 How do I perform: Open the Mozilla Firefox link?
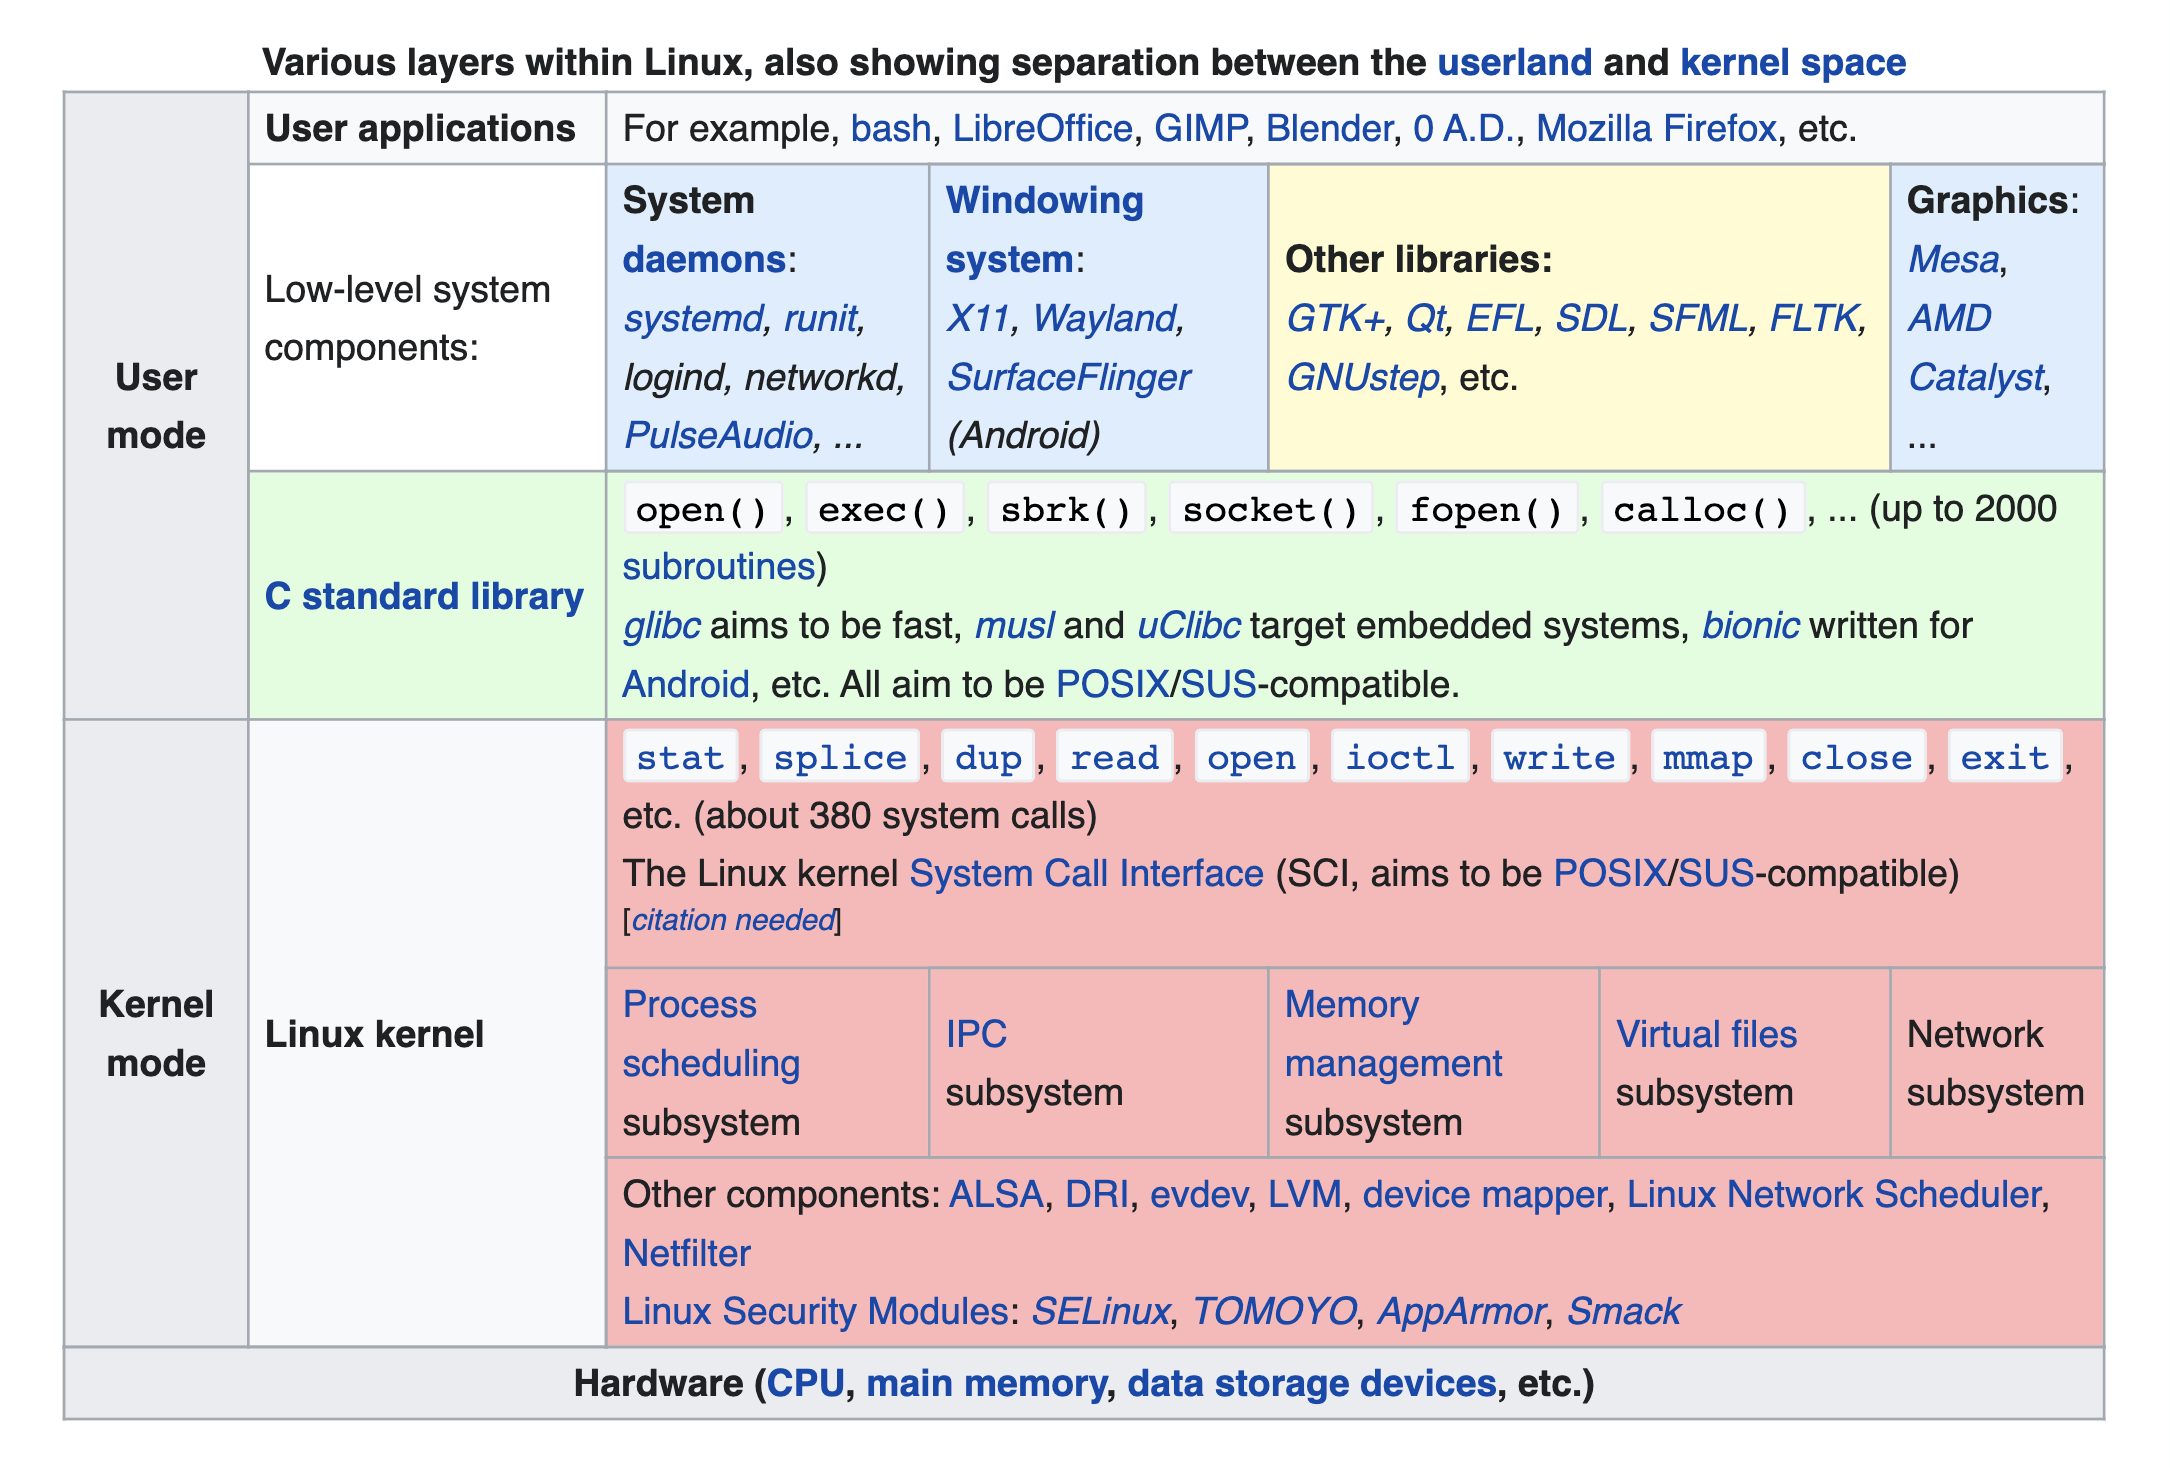1656,128
